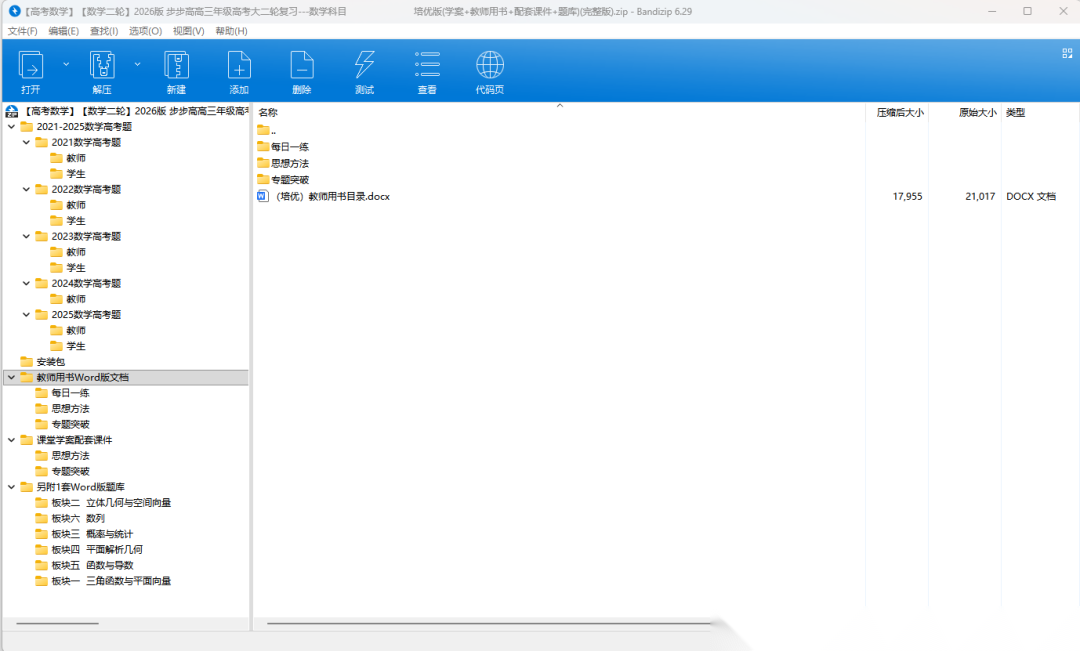Sort by the 名称 column header

(268, 113)
